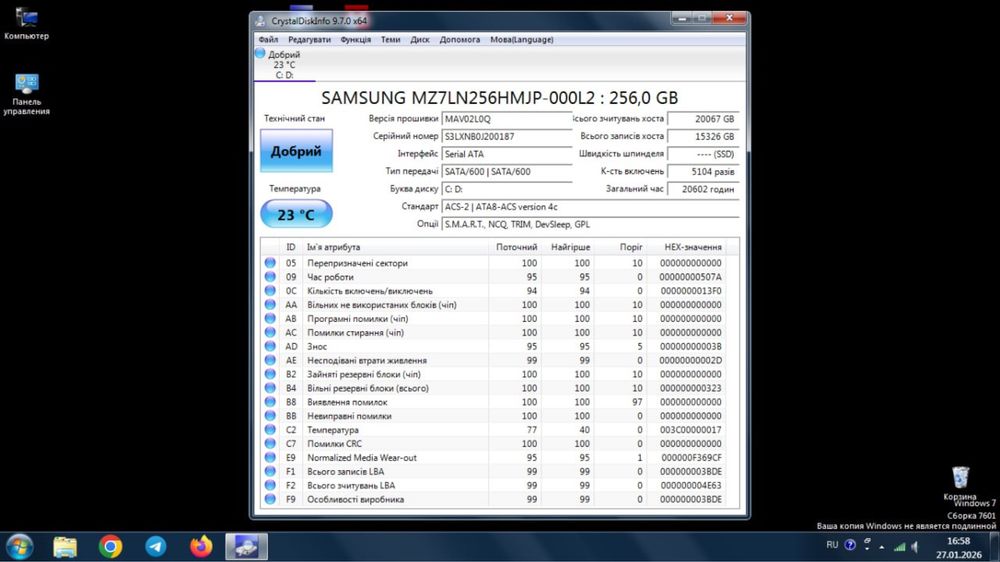1000x562 pixels.
Task: Click HEX value 000000F369CF
Action: (691, 457)
